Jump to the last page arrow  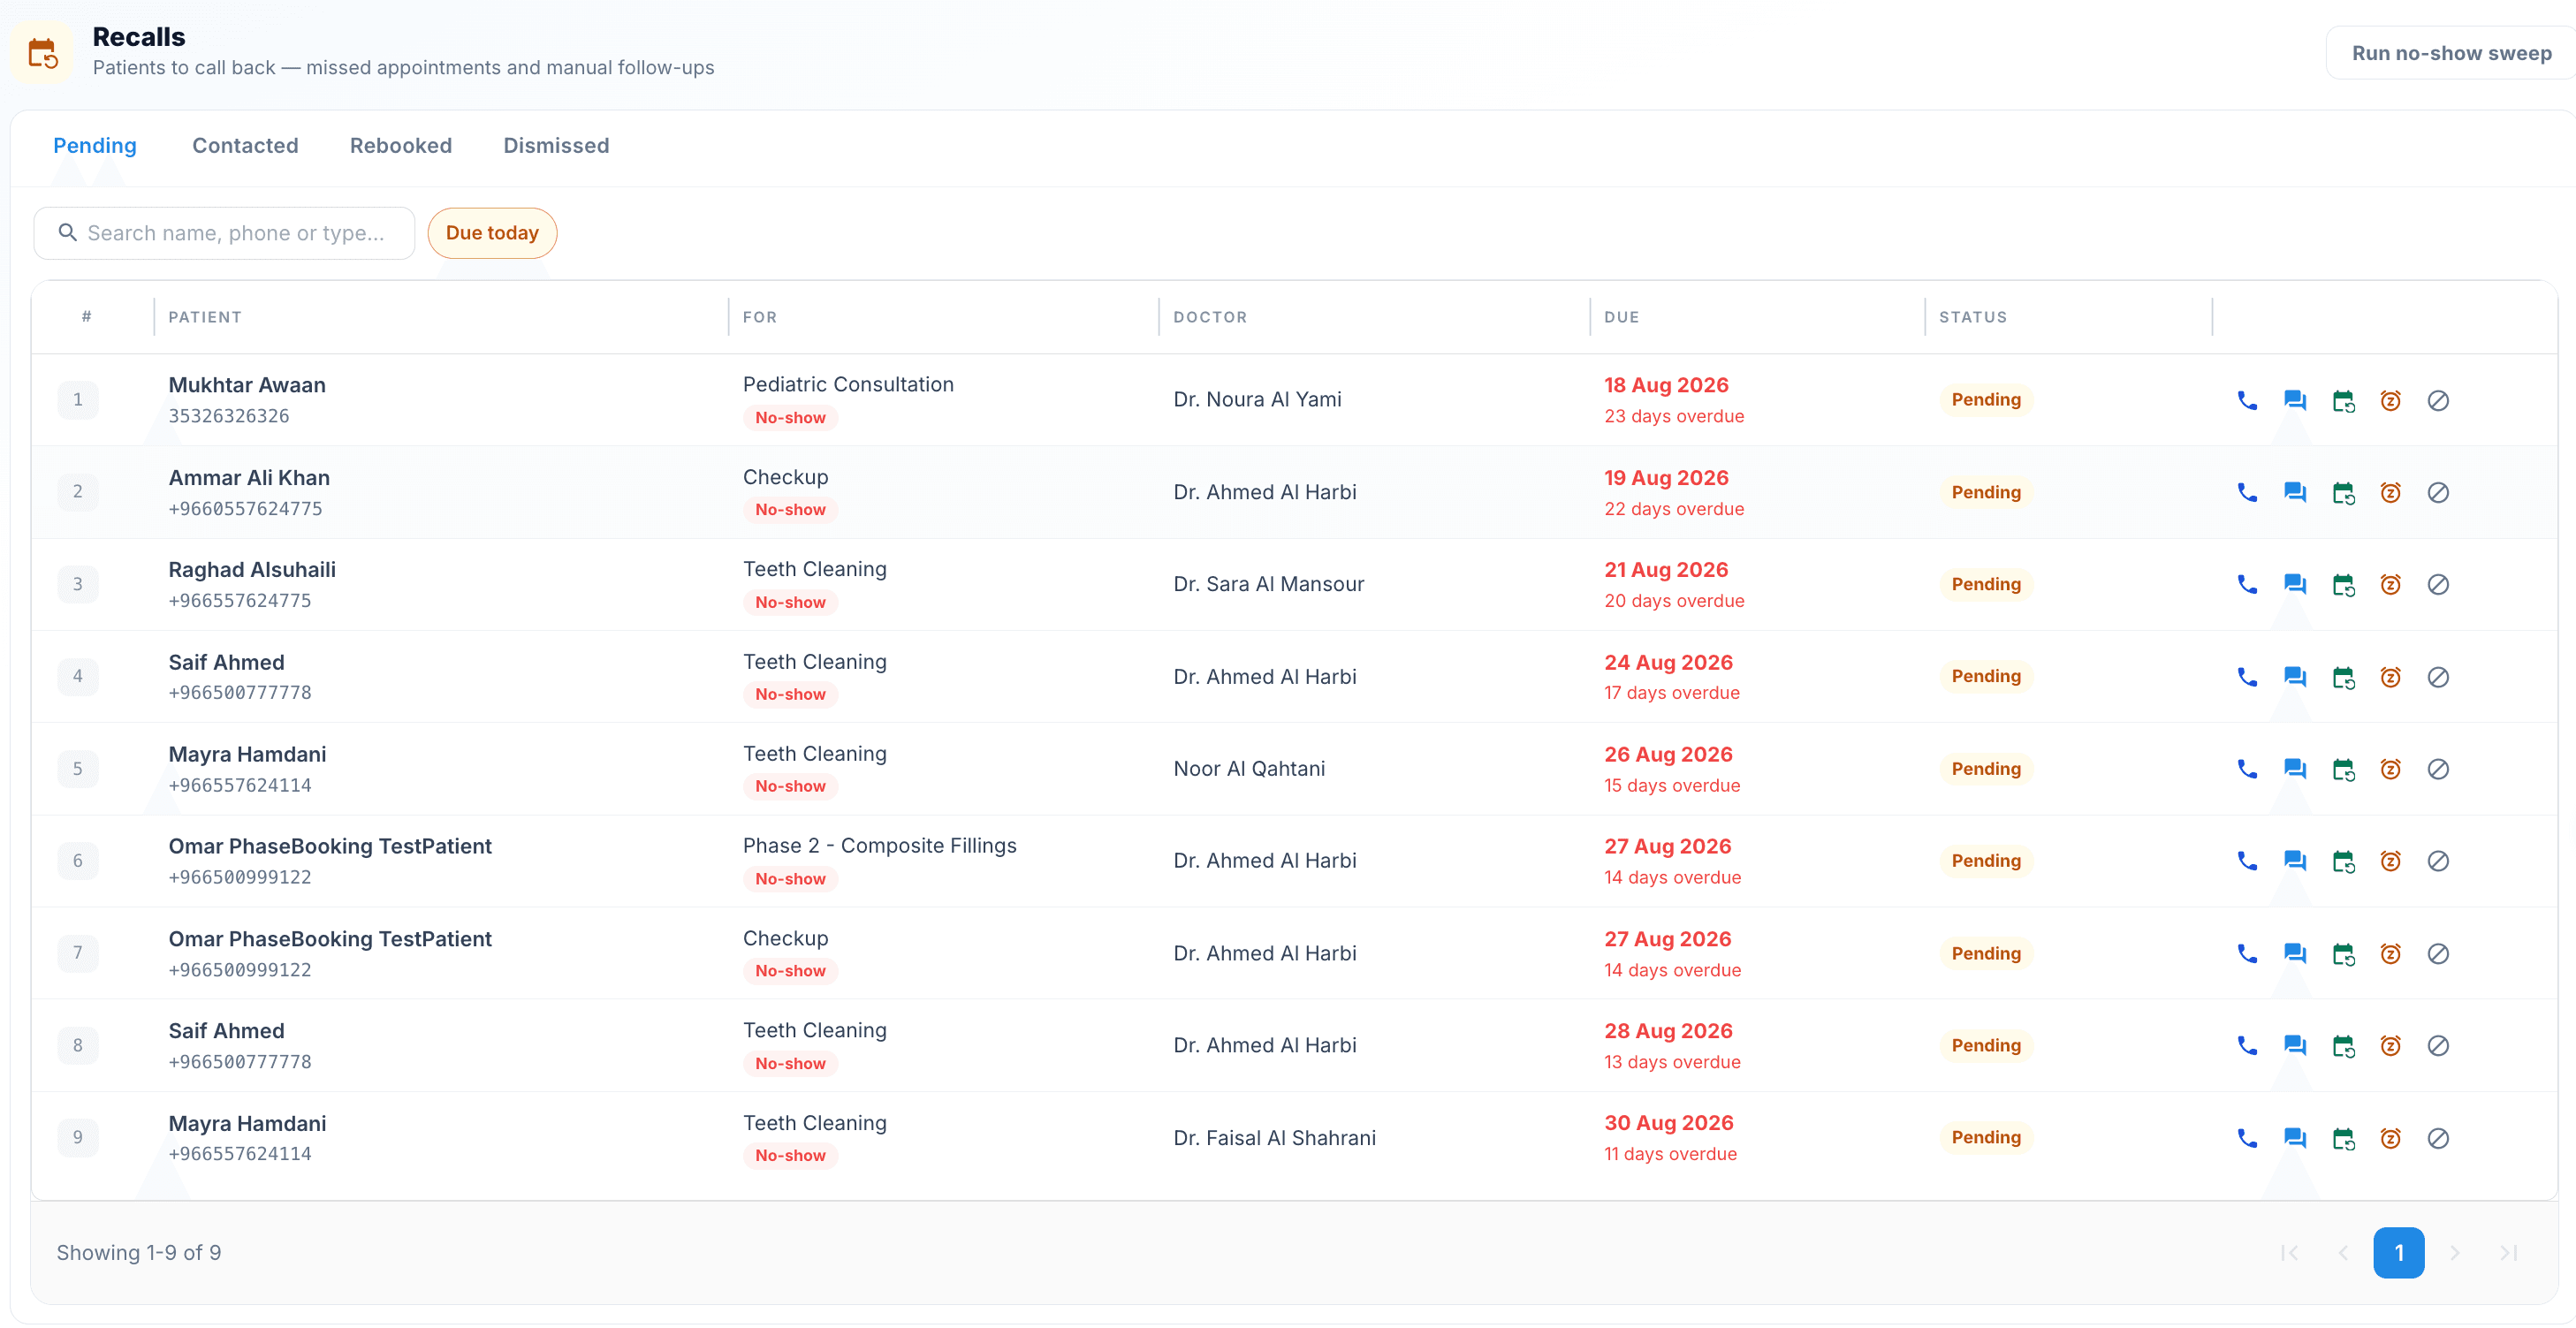[x=2508, y=1252]
